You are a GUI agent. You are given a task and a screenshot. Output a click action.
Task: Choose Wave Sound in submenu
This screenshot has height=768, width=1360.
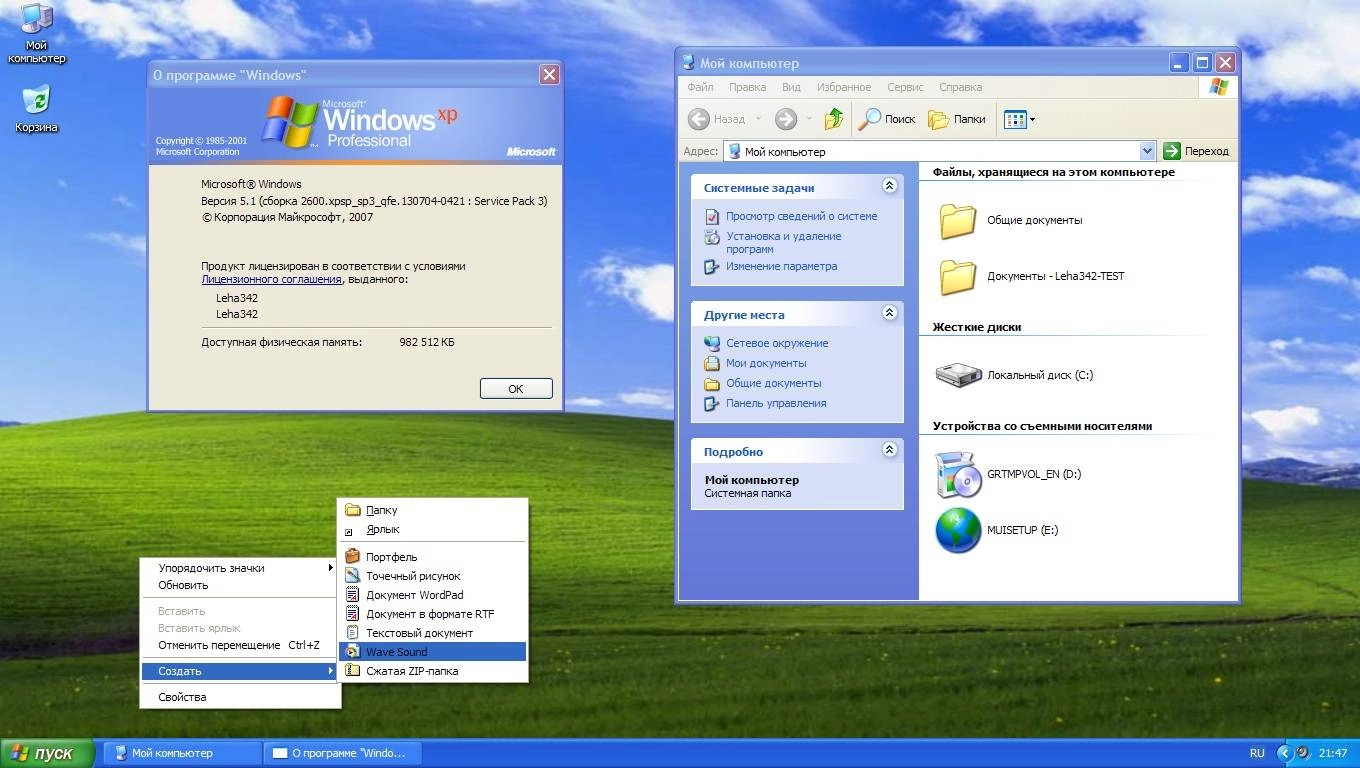(432, 652)
